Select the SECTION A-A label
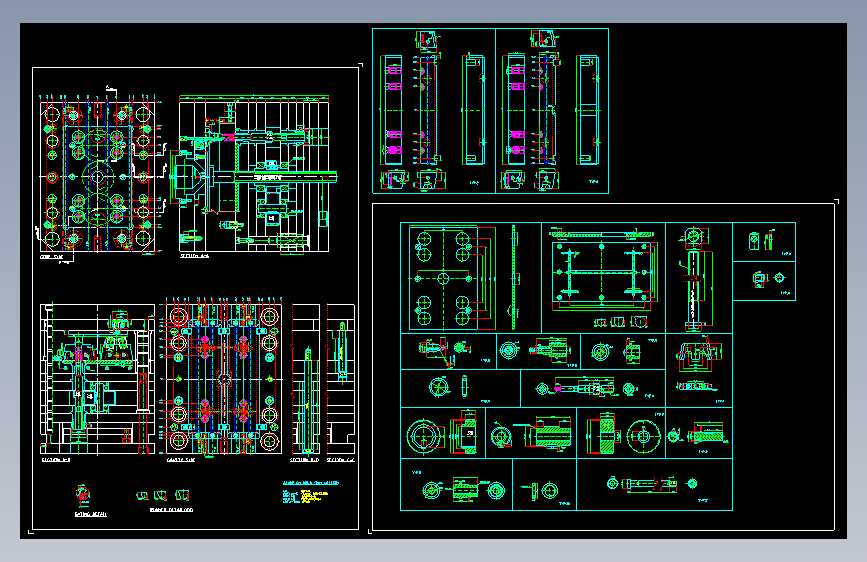 pyautogui.click(x=195, y=256)
